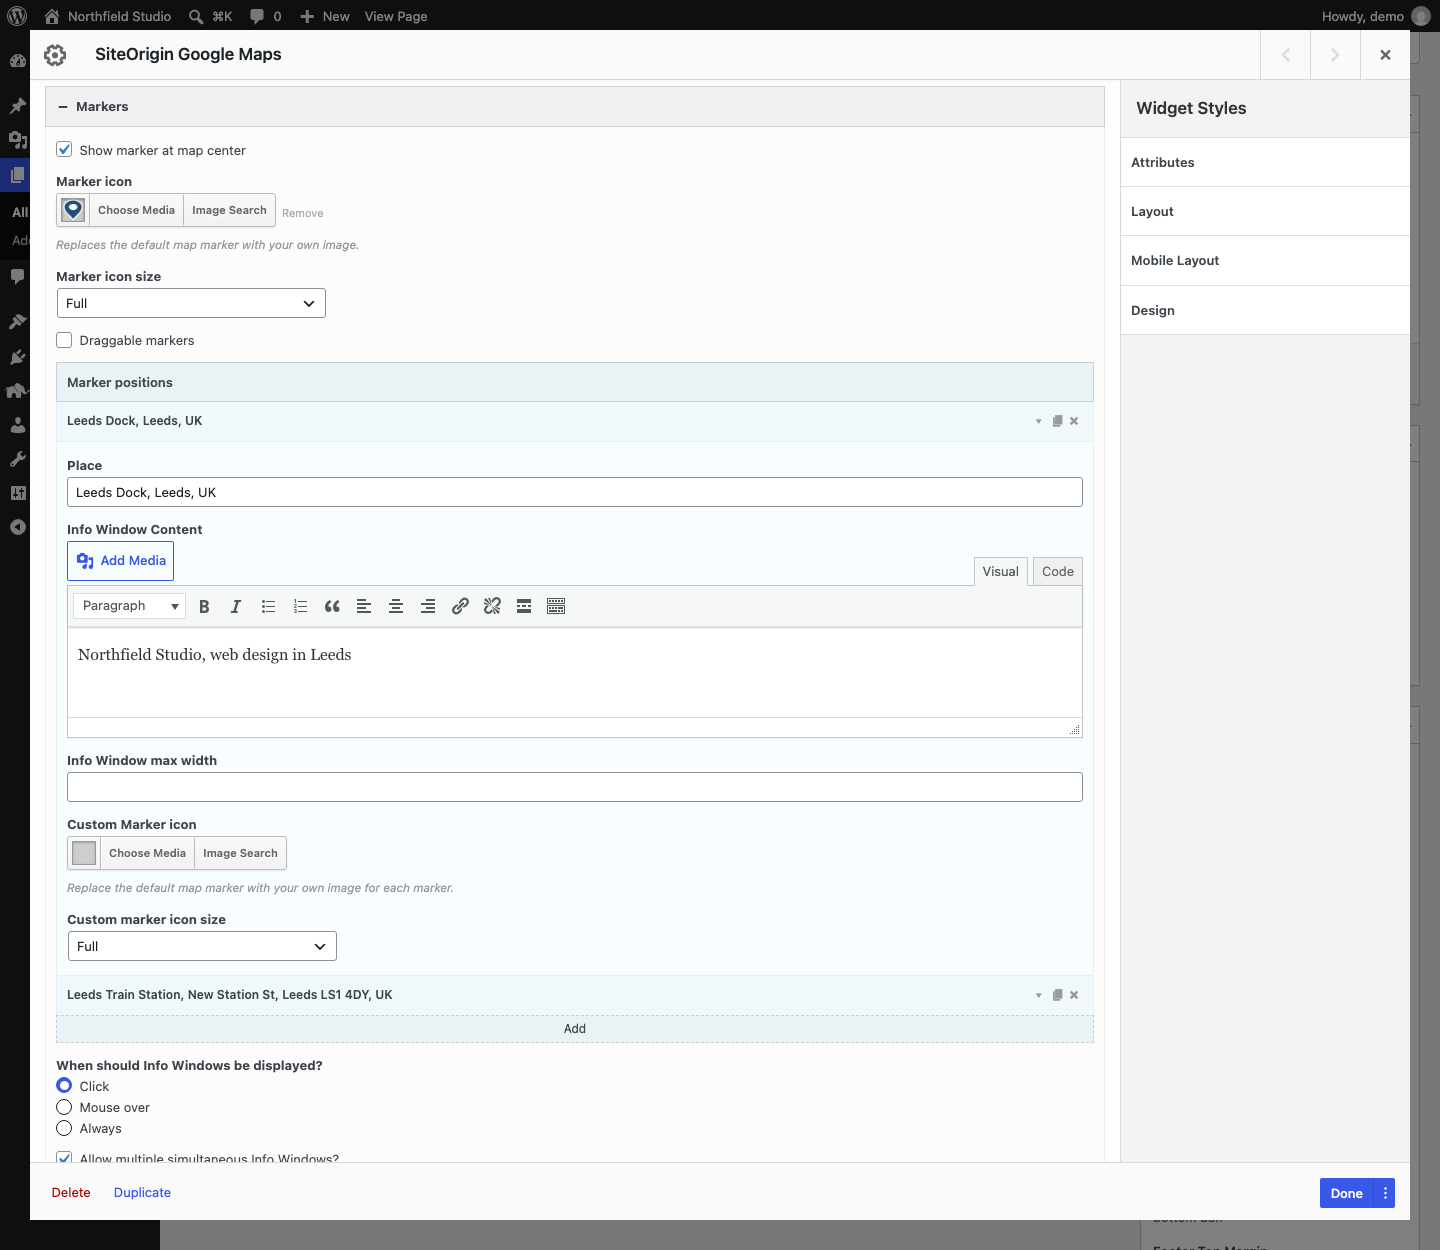Open Media library from the sidebar icon
Image resolution: width=1440 pixels, height=1250 pixels.
click(x=17, y=139)
